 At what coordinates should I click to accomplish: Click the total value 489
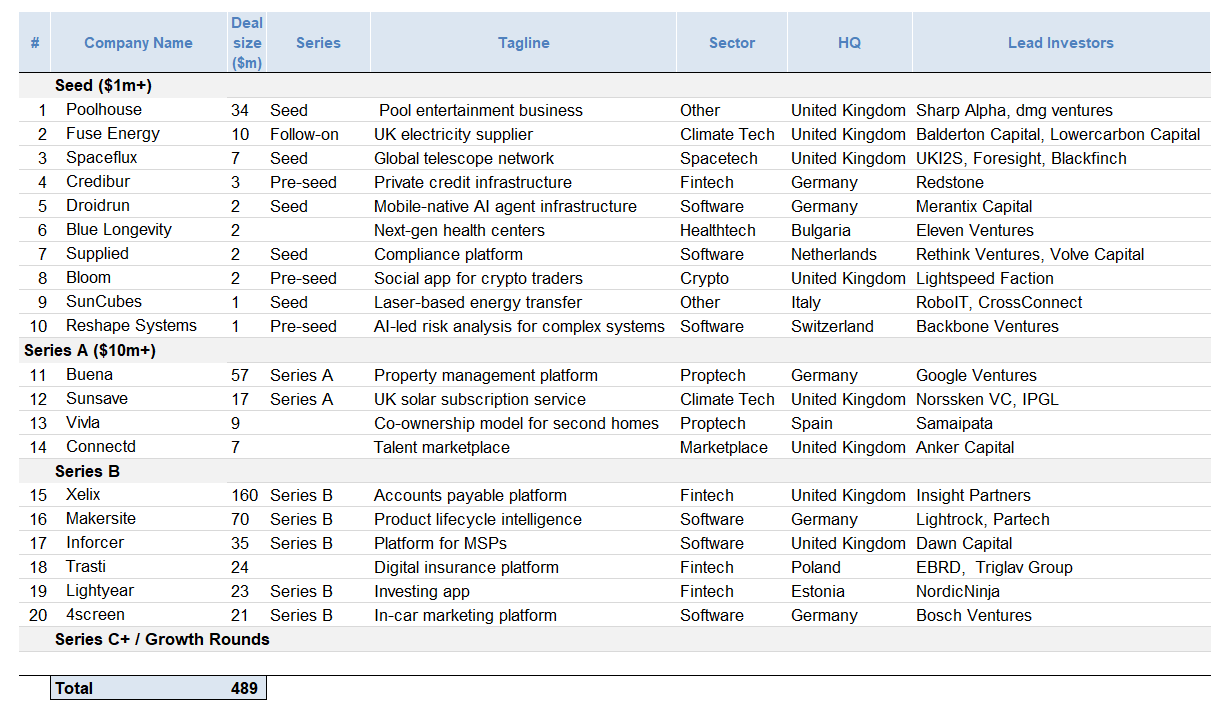244,688
